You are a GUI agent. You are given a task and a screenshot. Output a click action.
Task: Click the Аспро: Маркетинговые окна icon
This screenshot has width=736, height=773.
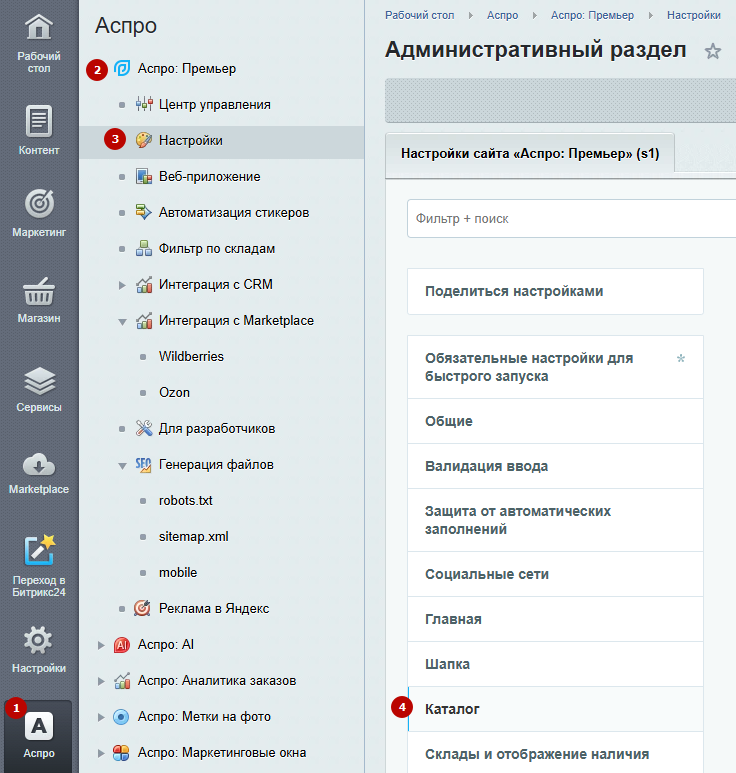pos(121,752)
